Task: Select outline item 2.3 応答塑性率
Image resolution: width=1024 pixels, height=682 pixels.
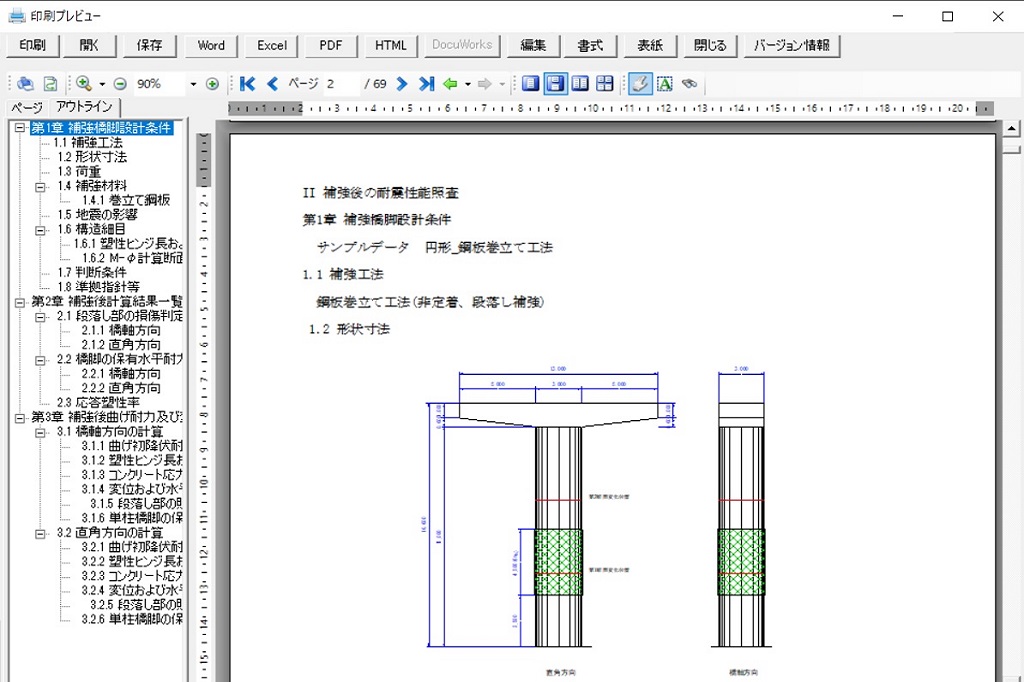Action: 98,402
